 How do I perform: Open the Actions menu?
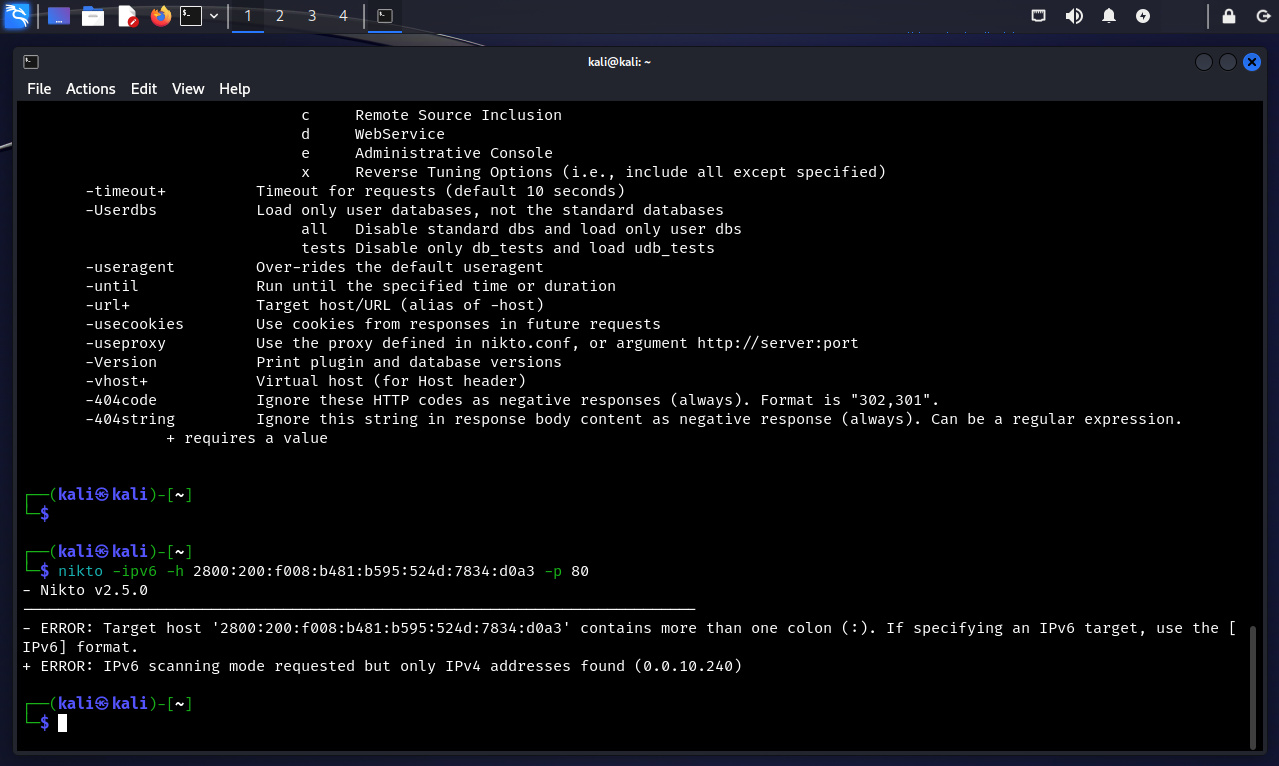click(91, 89)
